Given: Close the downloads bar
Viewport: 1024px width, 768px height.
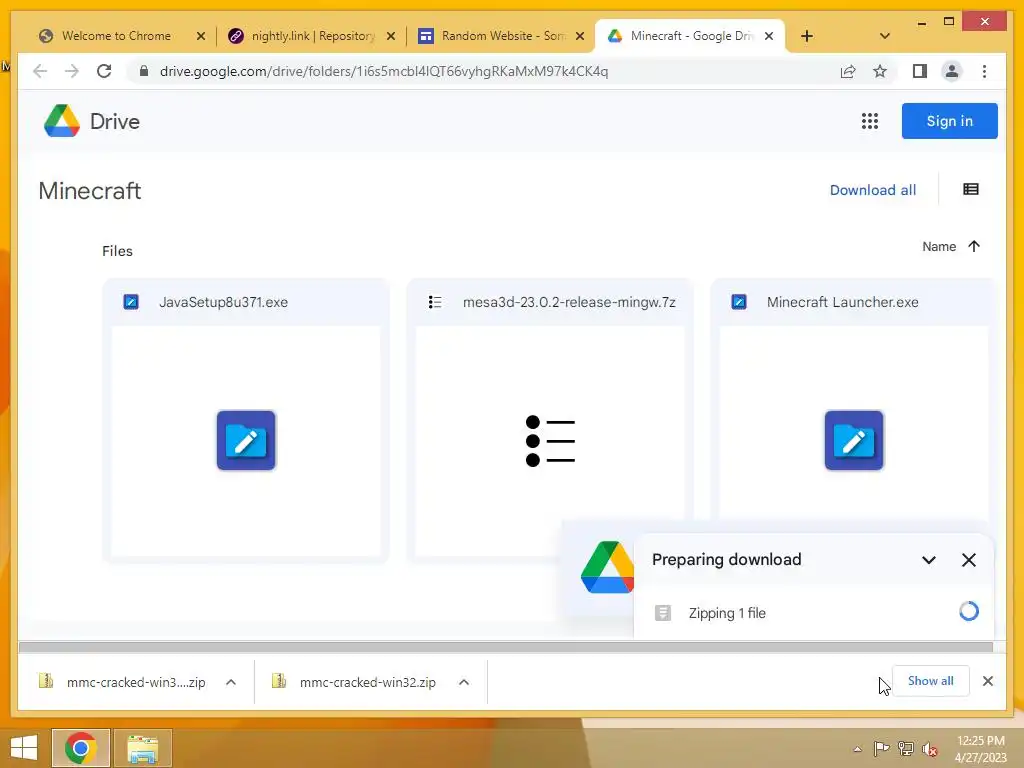Looking at the screenshot, I should pos(987,681).
